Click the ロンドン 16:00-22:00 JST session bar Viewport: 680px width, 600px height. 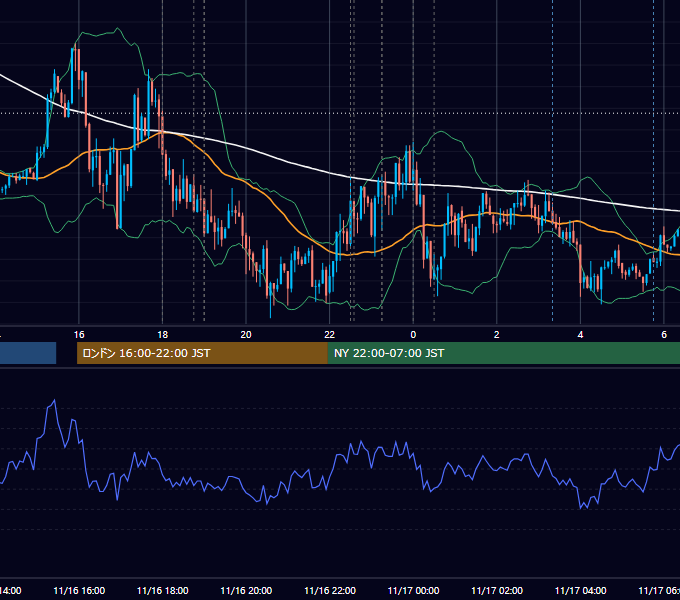coord(202,353)
